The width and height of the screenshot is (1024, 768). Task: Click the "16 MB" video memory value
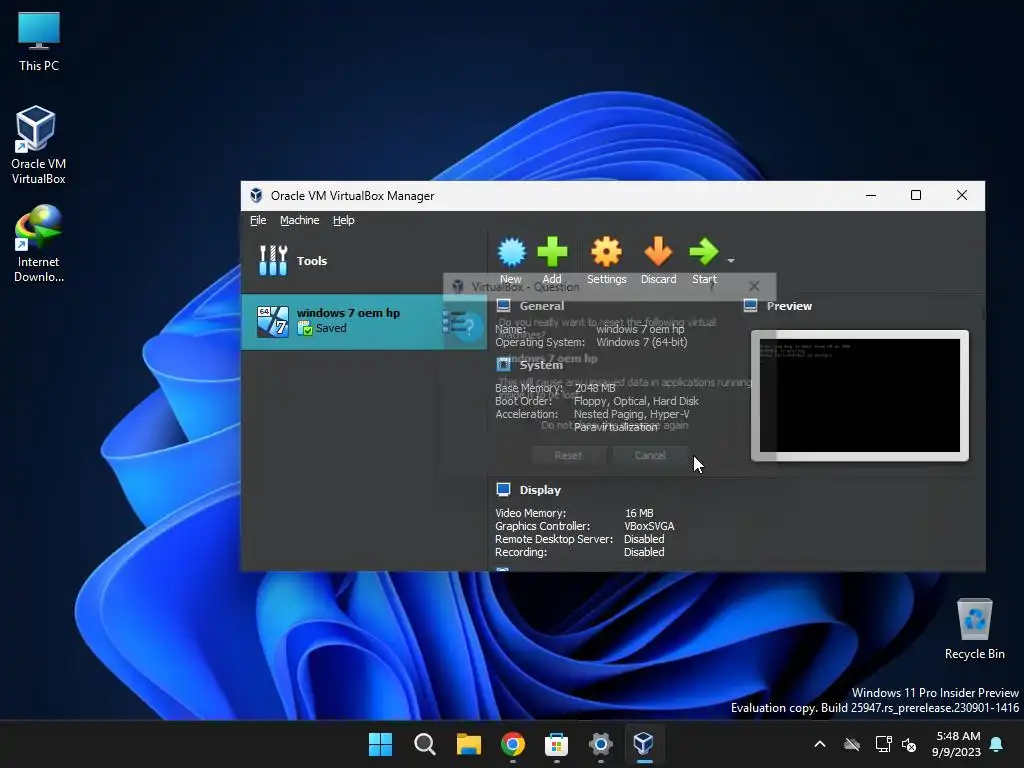(639, 513)
